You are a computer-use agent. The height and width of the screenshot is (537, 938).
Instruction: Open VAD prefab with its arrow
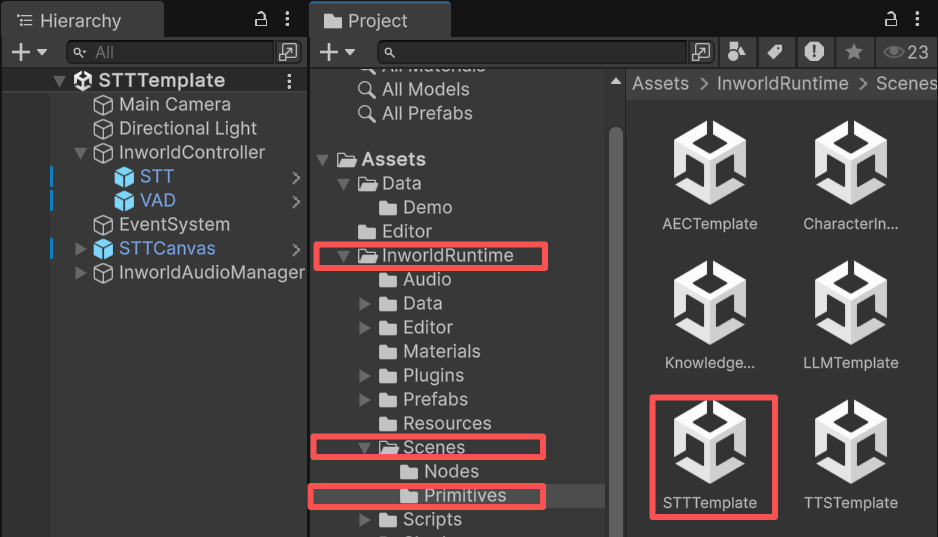[296, 202]
